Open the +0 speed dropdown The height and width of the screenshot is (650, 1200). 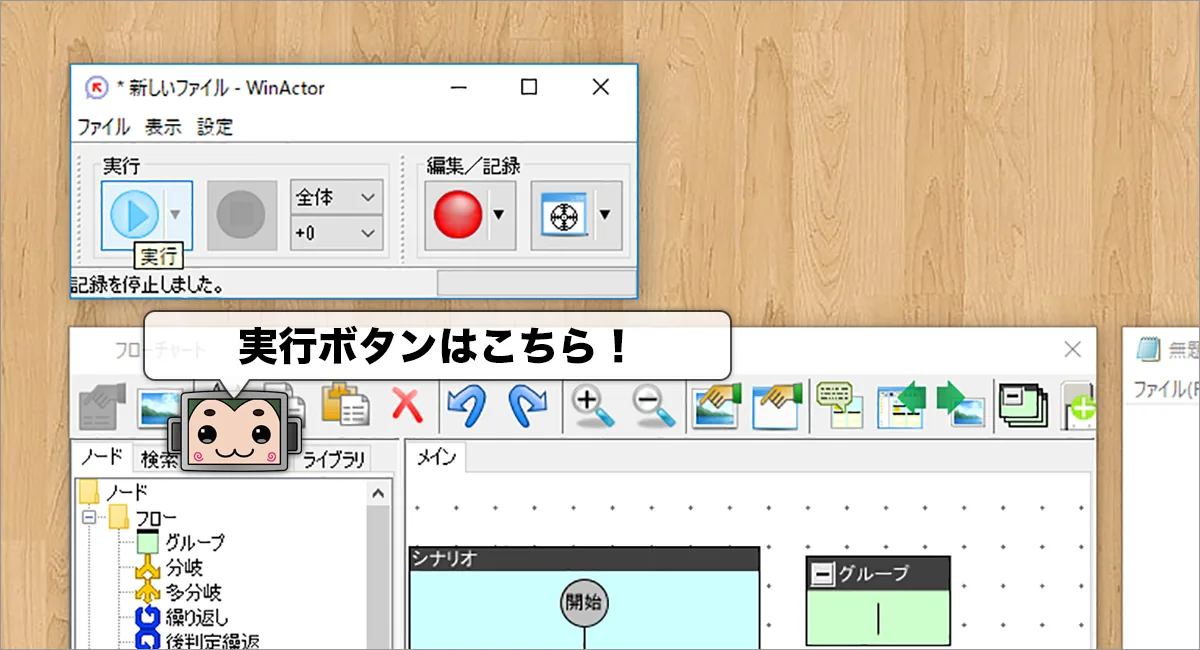(336, 233)
